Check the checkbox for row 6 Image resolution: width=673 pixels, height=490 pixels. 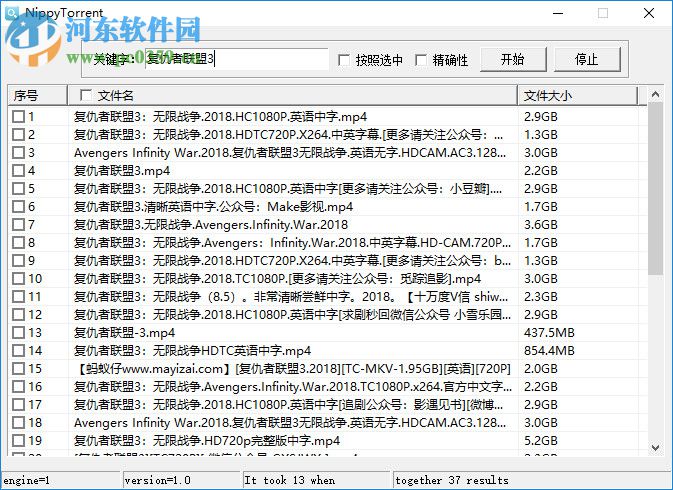tap(18, 207)
